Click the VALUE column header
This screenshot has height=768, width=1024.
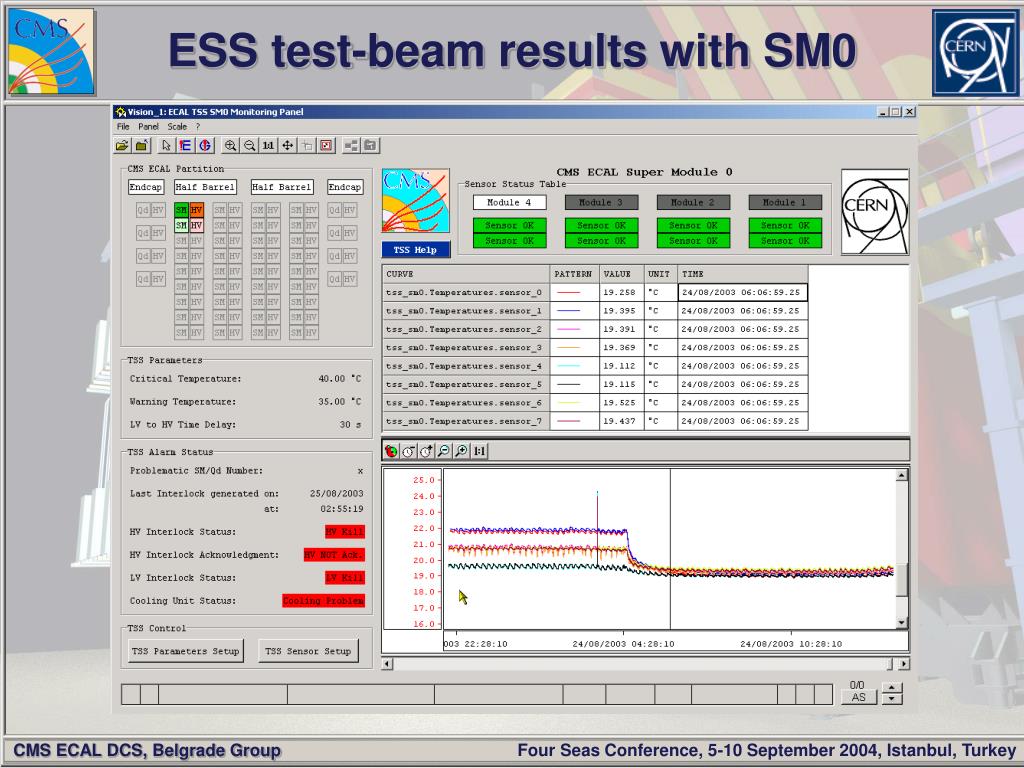[621, 274]
